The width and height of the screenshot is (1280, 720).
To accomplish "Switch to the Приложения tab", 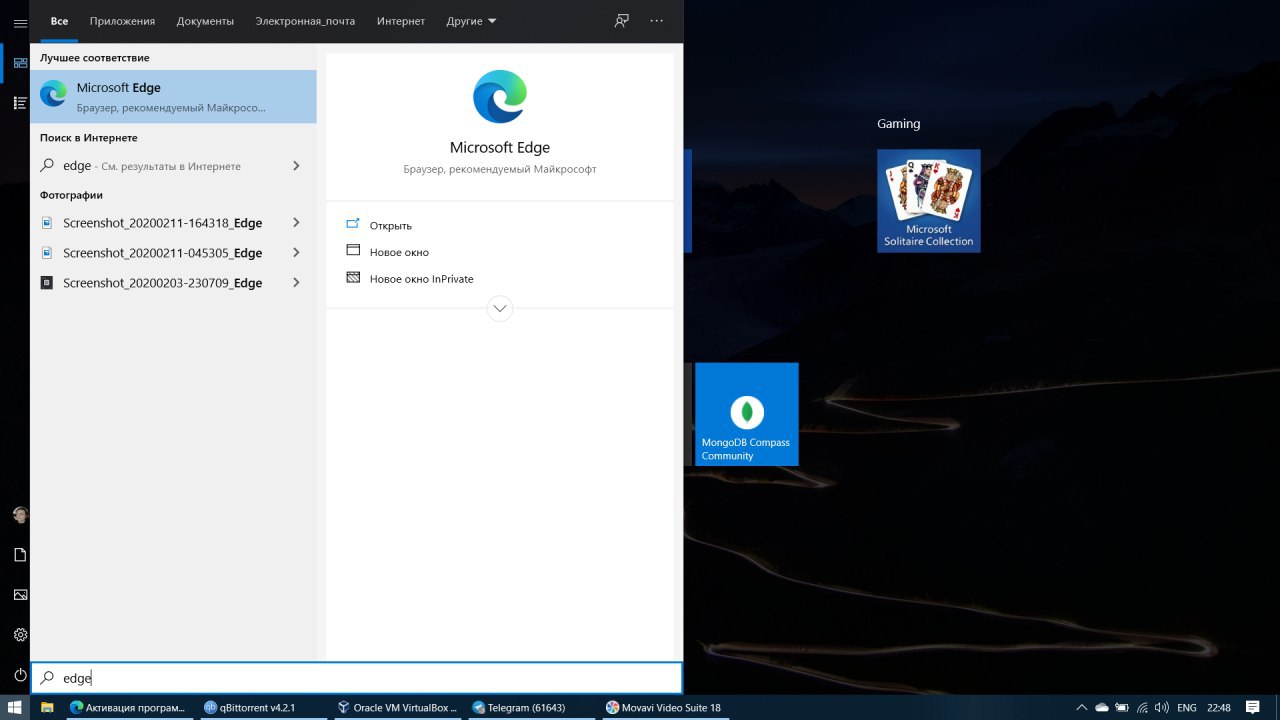I will (122, 21).
